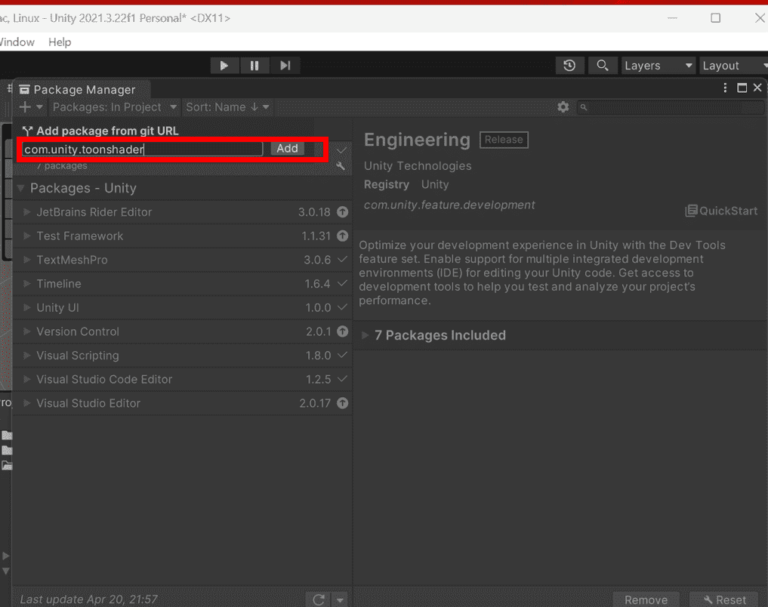The width and height of the screenshot is (768, 607).
Task: Expand the TextMeshPro package entry
Action: [x=27, y=260]
